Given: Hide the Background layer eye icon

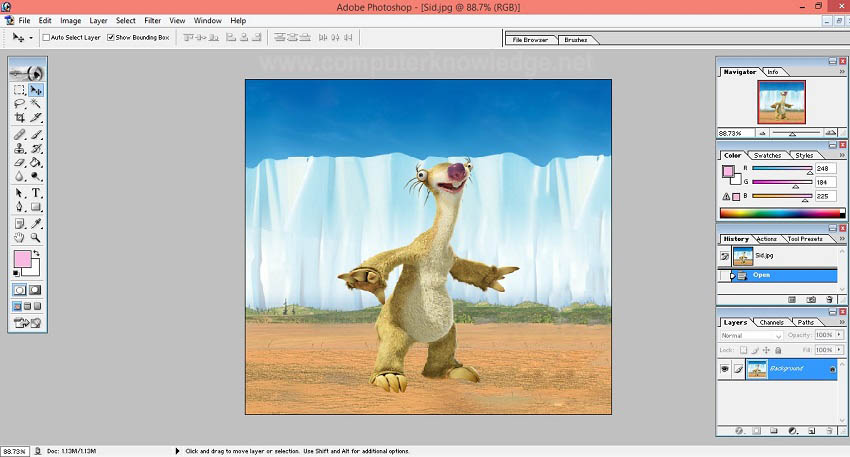Looking at the screenshot, I should coord(725,369).
